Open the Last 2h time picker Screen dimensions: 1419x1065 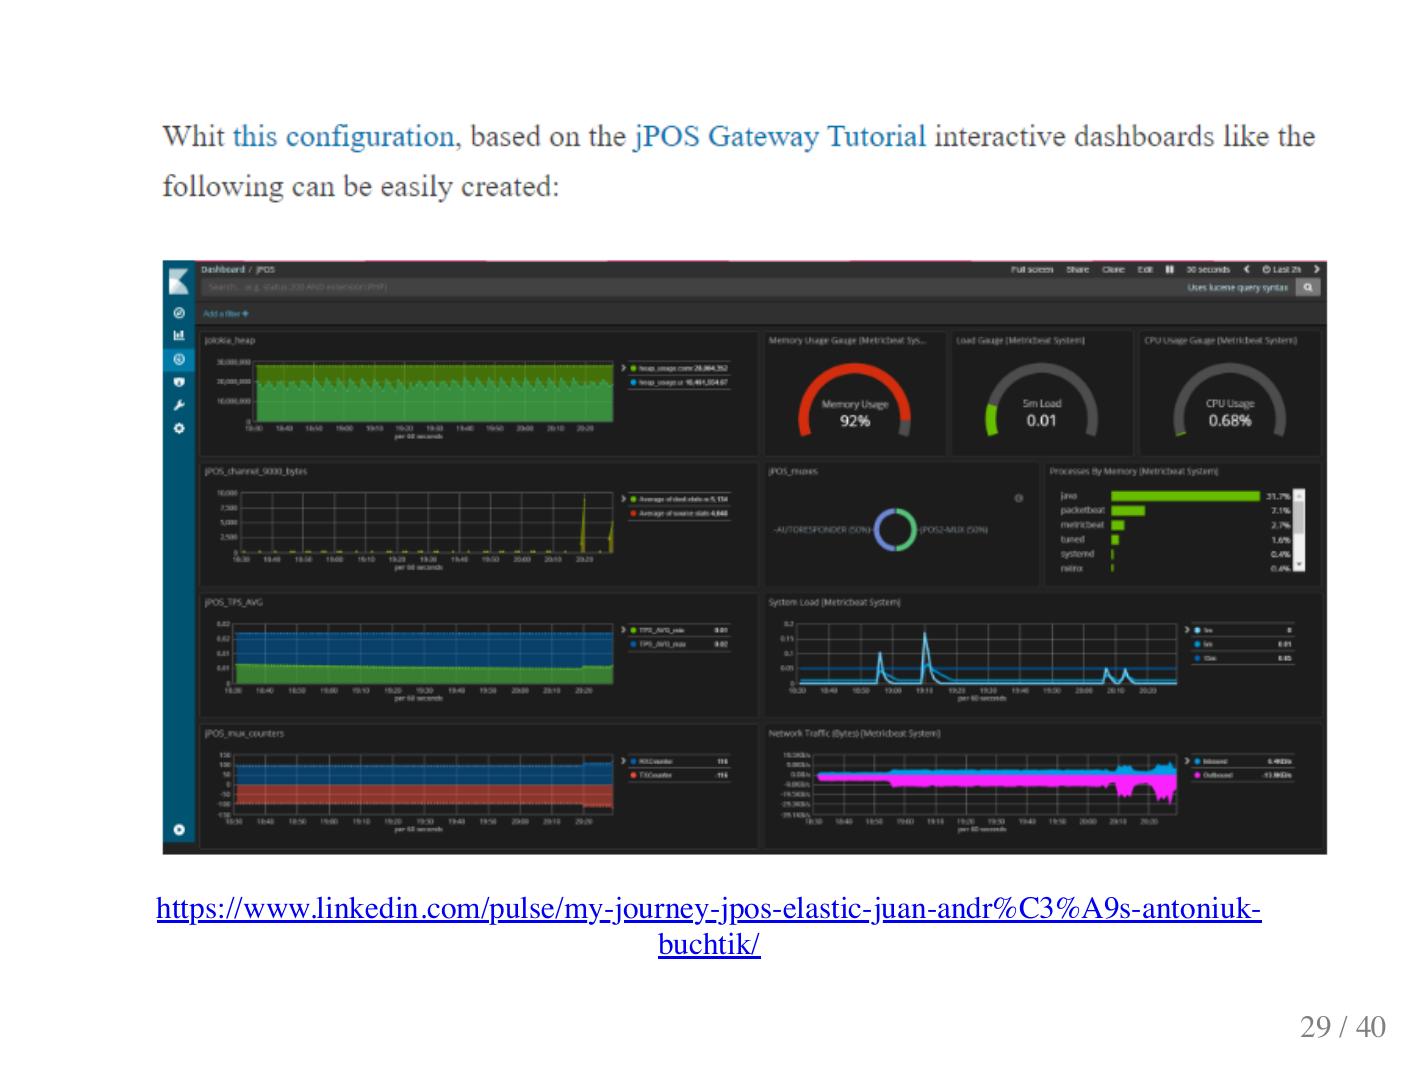coord(1281,269)
